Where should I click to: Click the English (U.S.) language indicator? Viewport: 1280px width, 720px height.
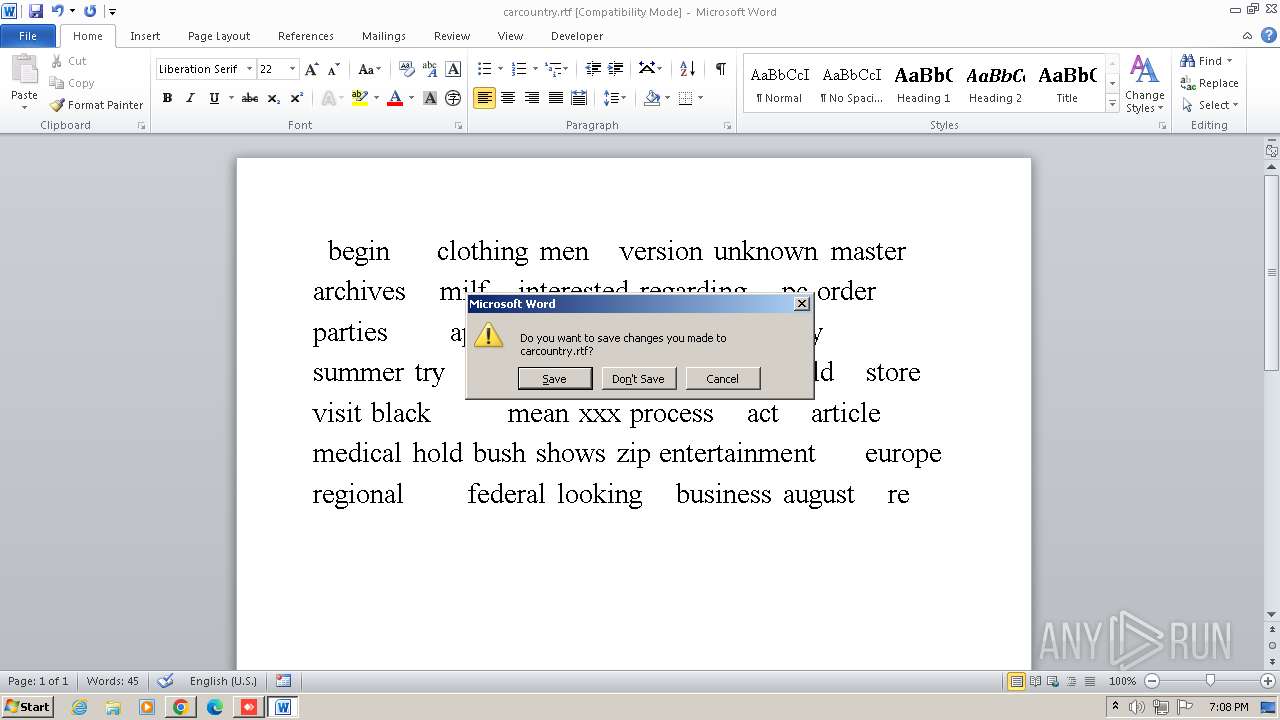[223, 681]
